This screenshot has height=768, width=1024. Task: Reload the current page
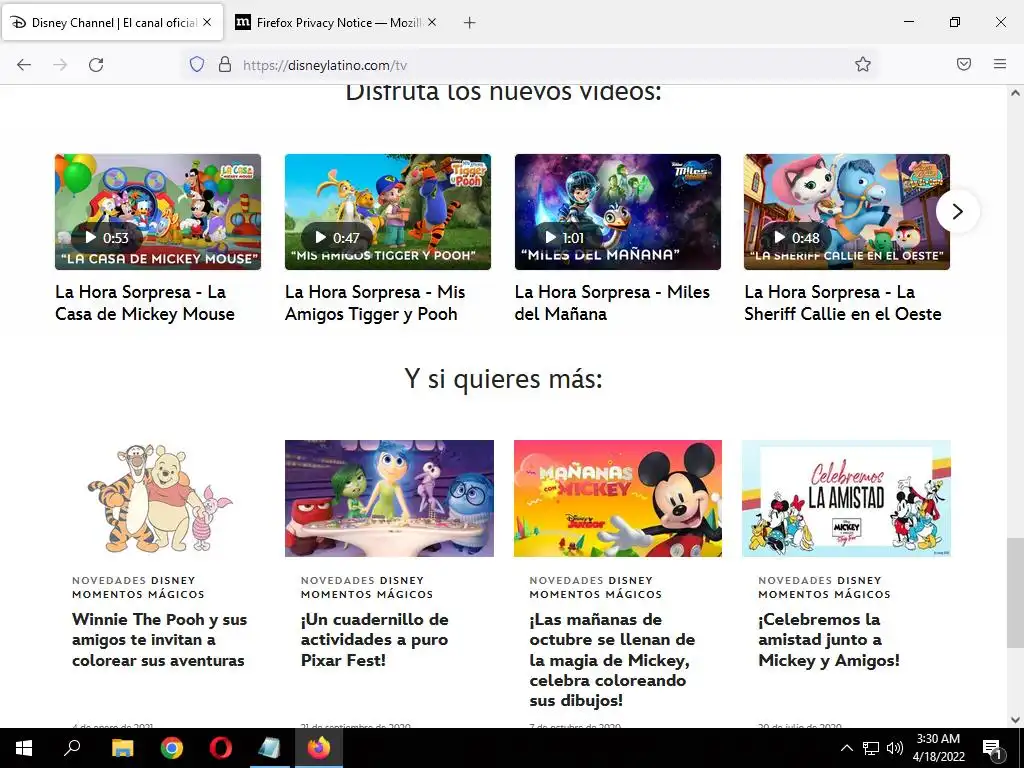(x=96, y=65)
